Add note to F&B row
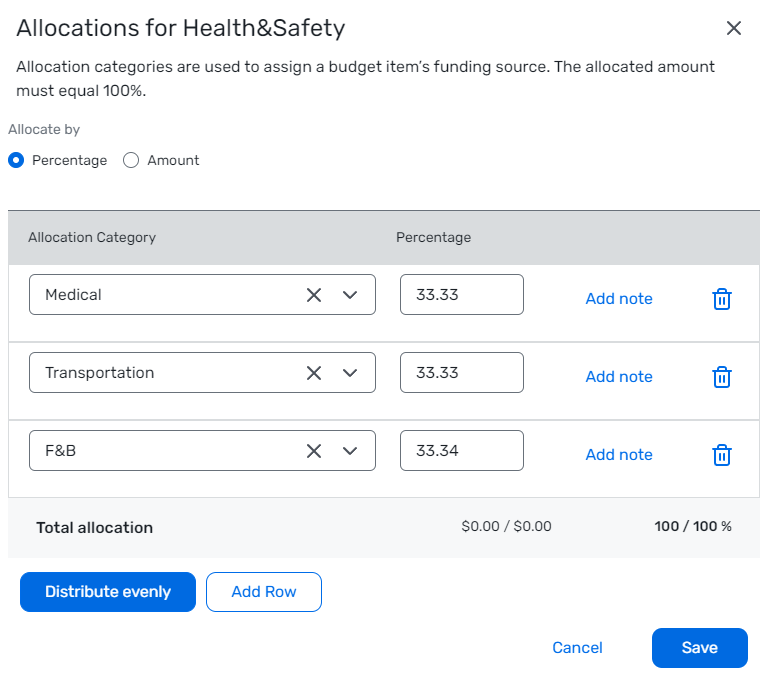This screenshot has width=767, height=681. click(619, 455)
